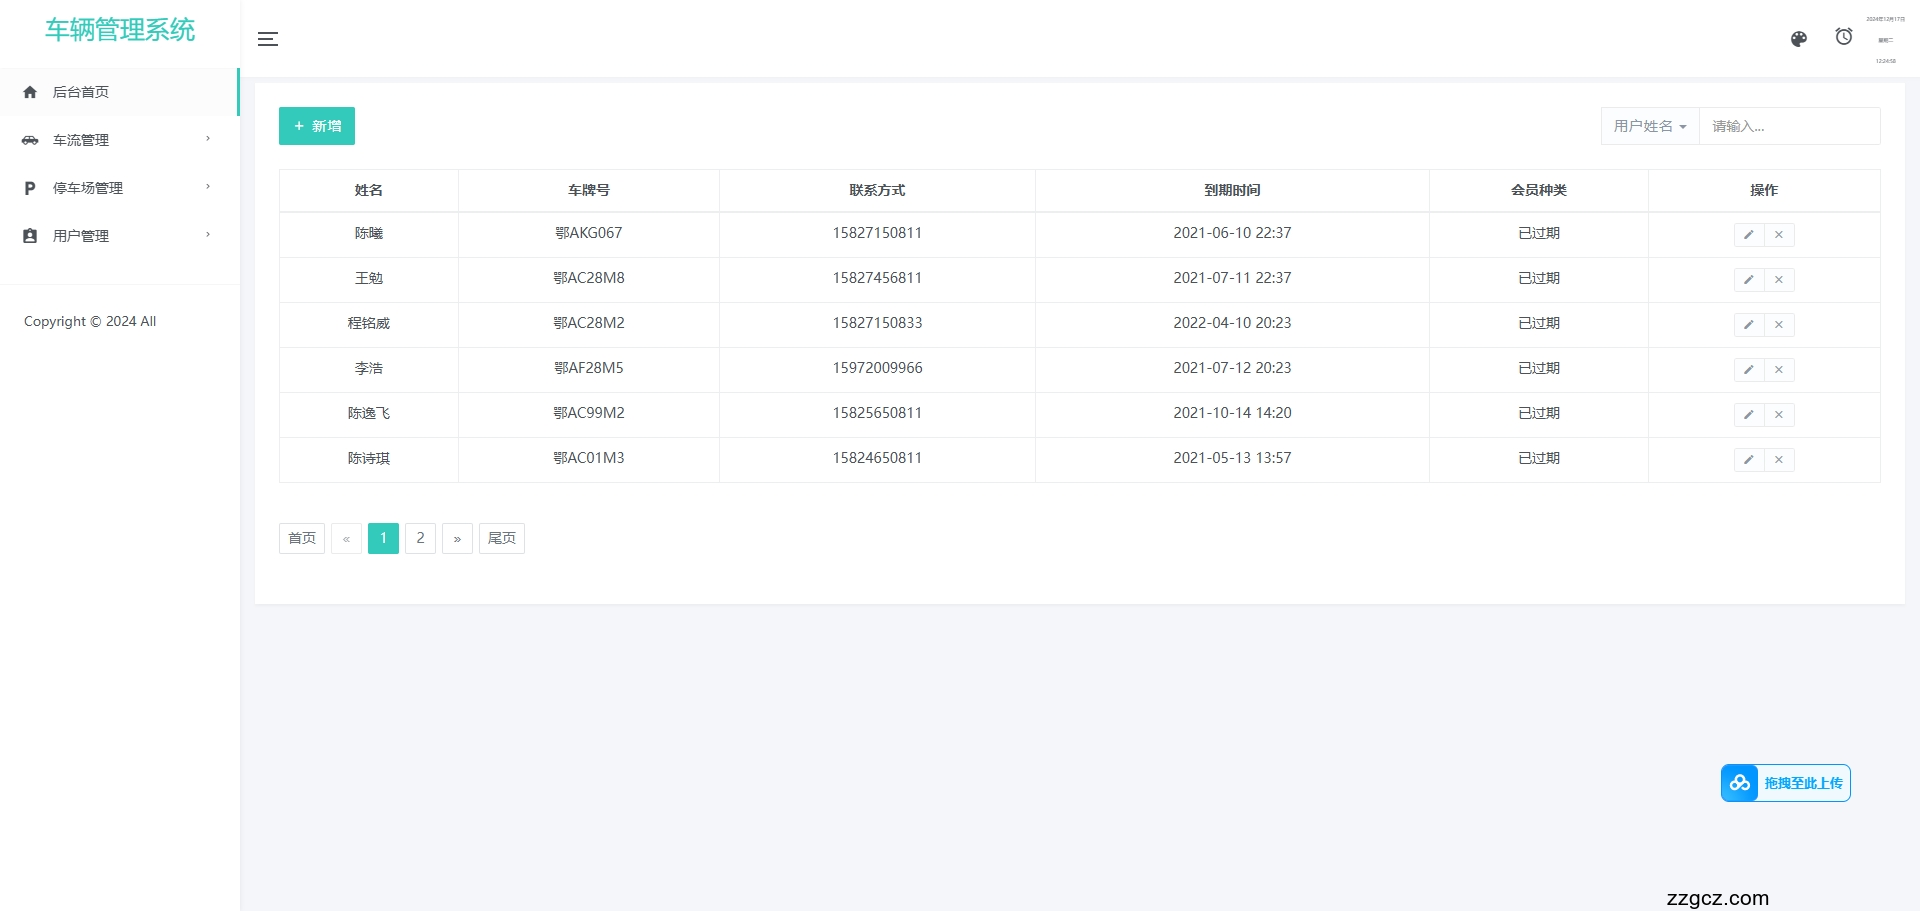Viewport: 1920px width, 911px height.
Task: Click the P parking icon beside 停车场管理
Action: click(x=30, y=188)
